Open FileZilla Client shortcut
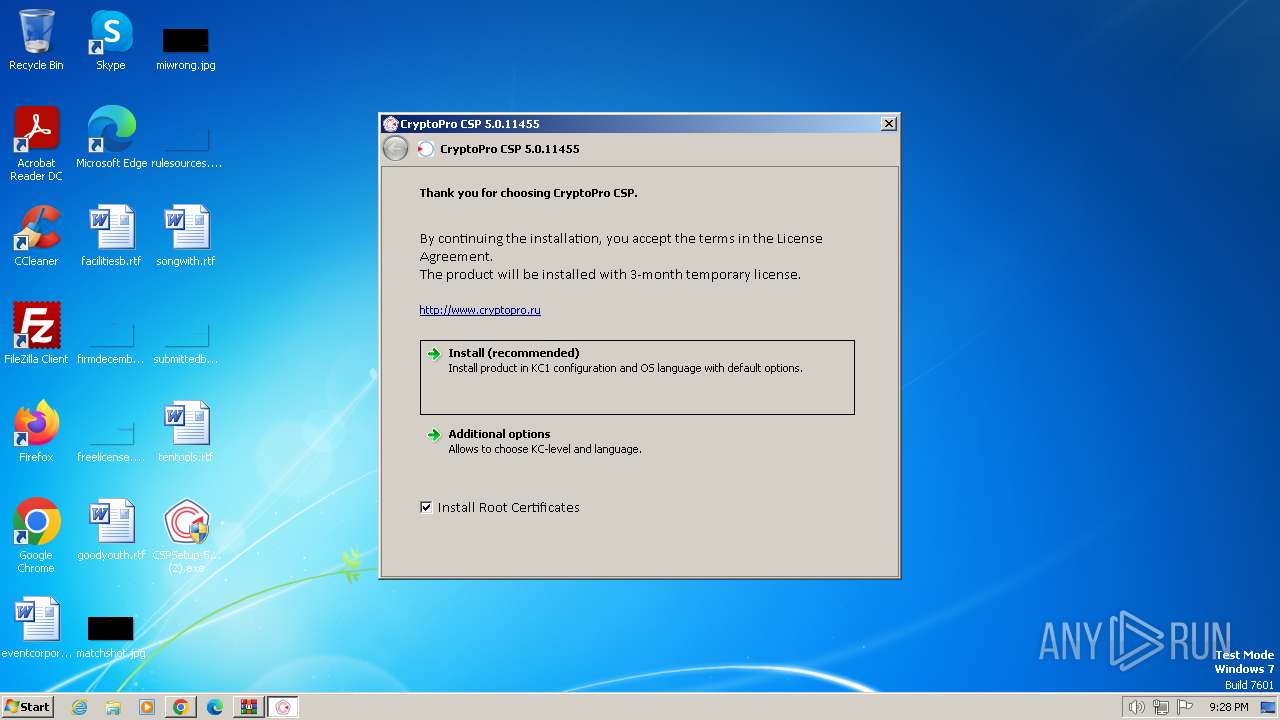Image resolution: width=1280 pixels, height=720 pixels. click(x=36, y=334)
